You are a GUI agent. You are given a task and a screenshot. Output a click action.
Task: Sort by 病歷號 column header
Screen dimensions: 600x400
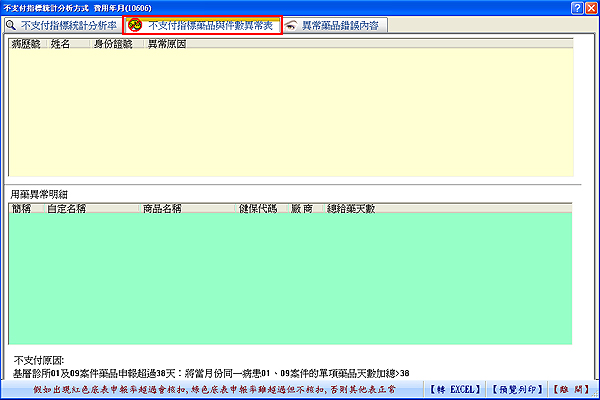[x=26, y=45]
